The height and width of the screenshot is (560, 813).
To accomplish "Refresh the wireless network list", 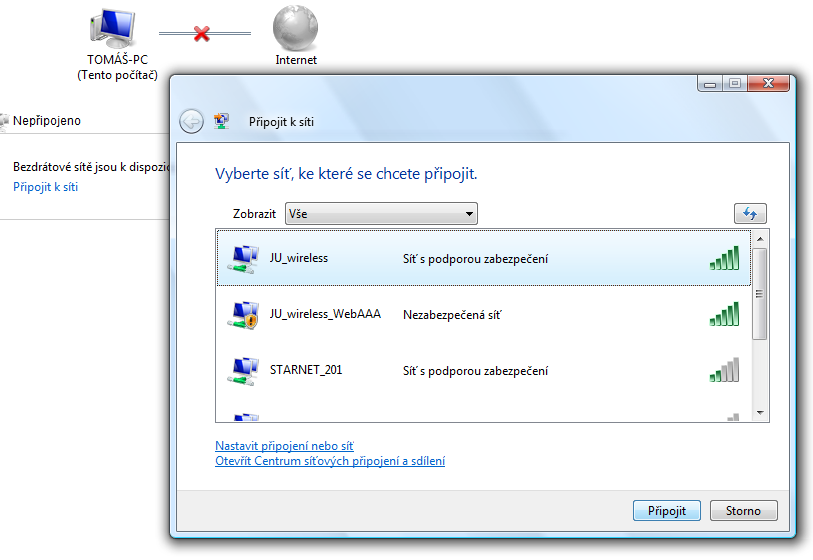I will 750,213.
